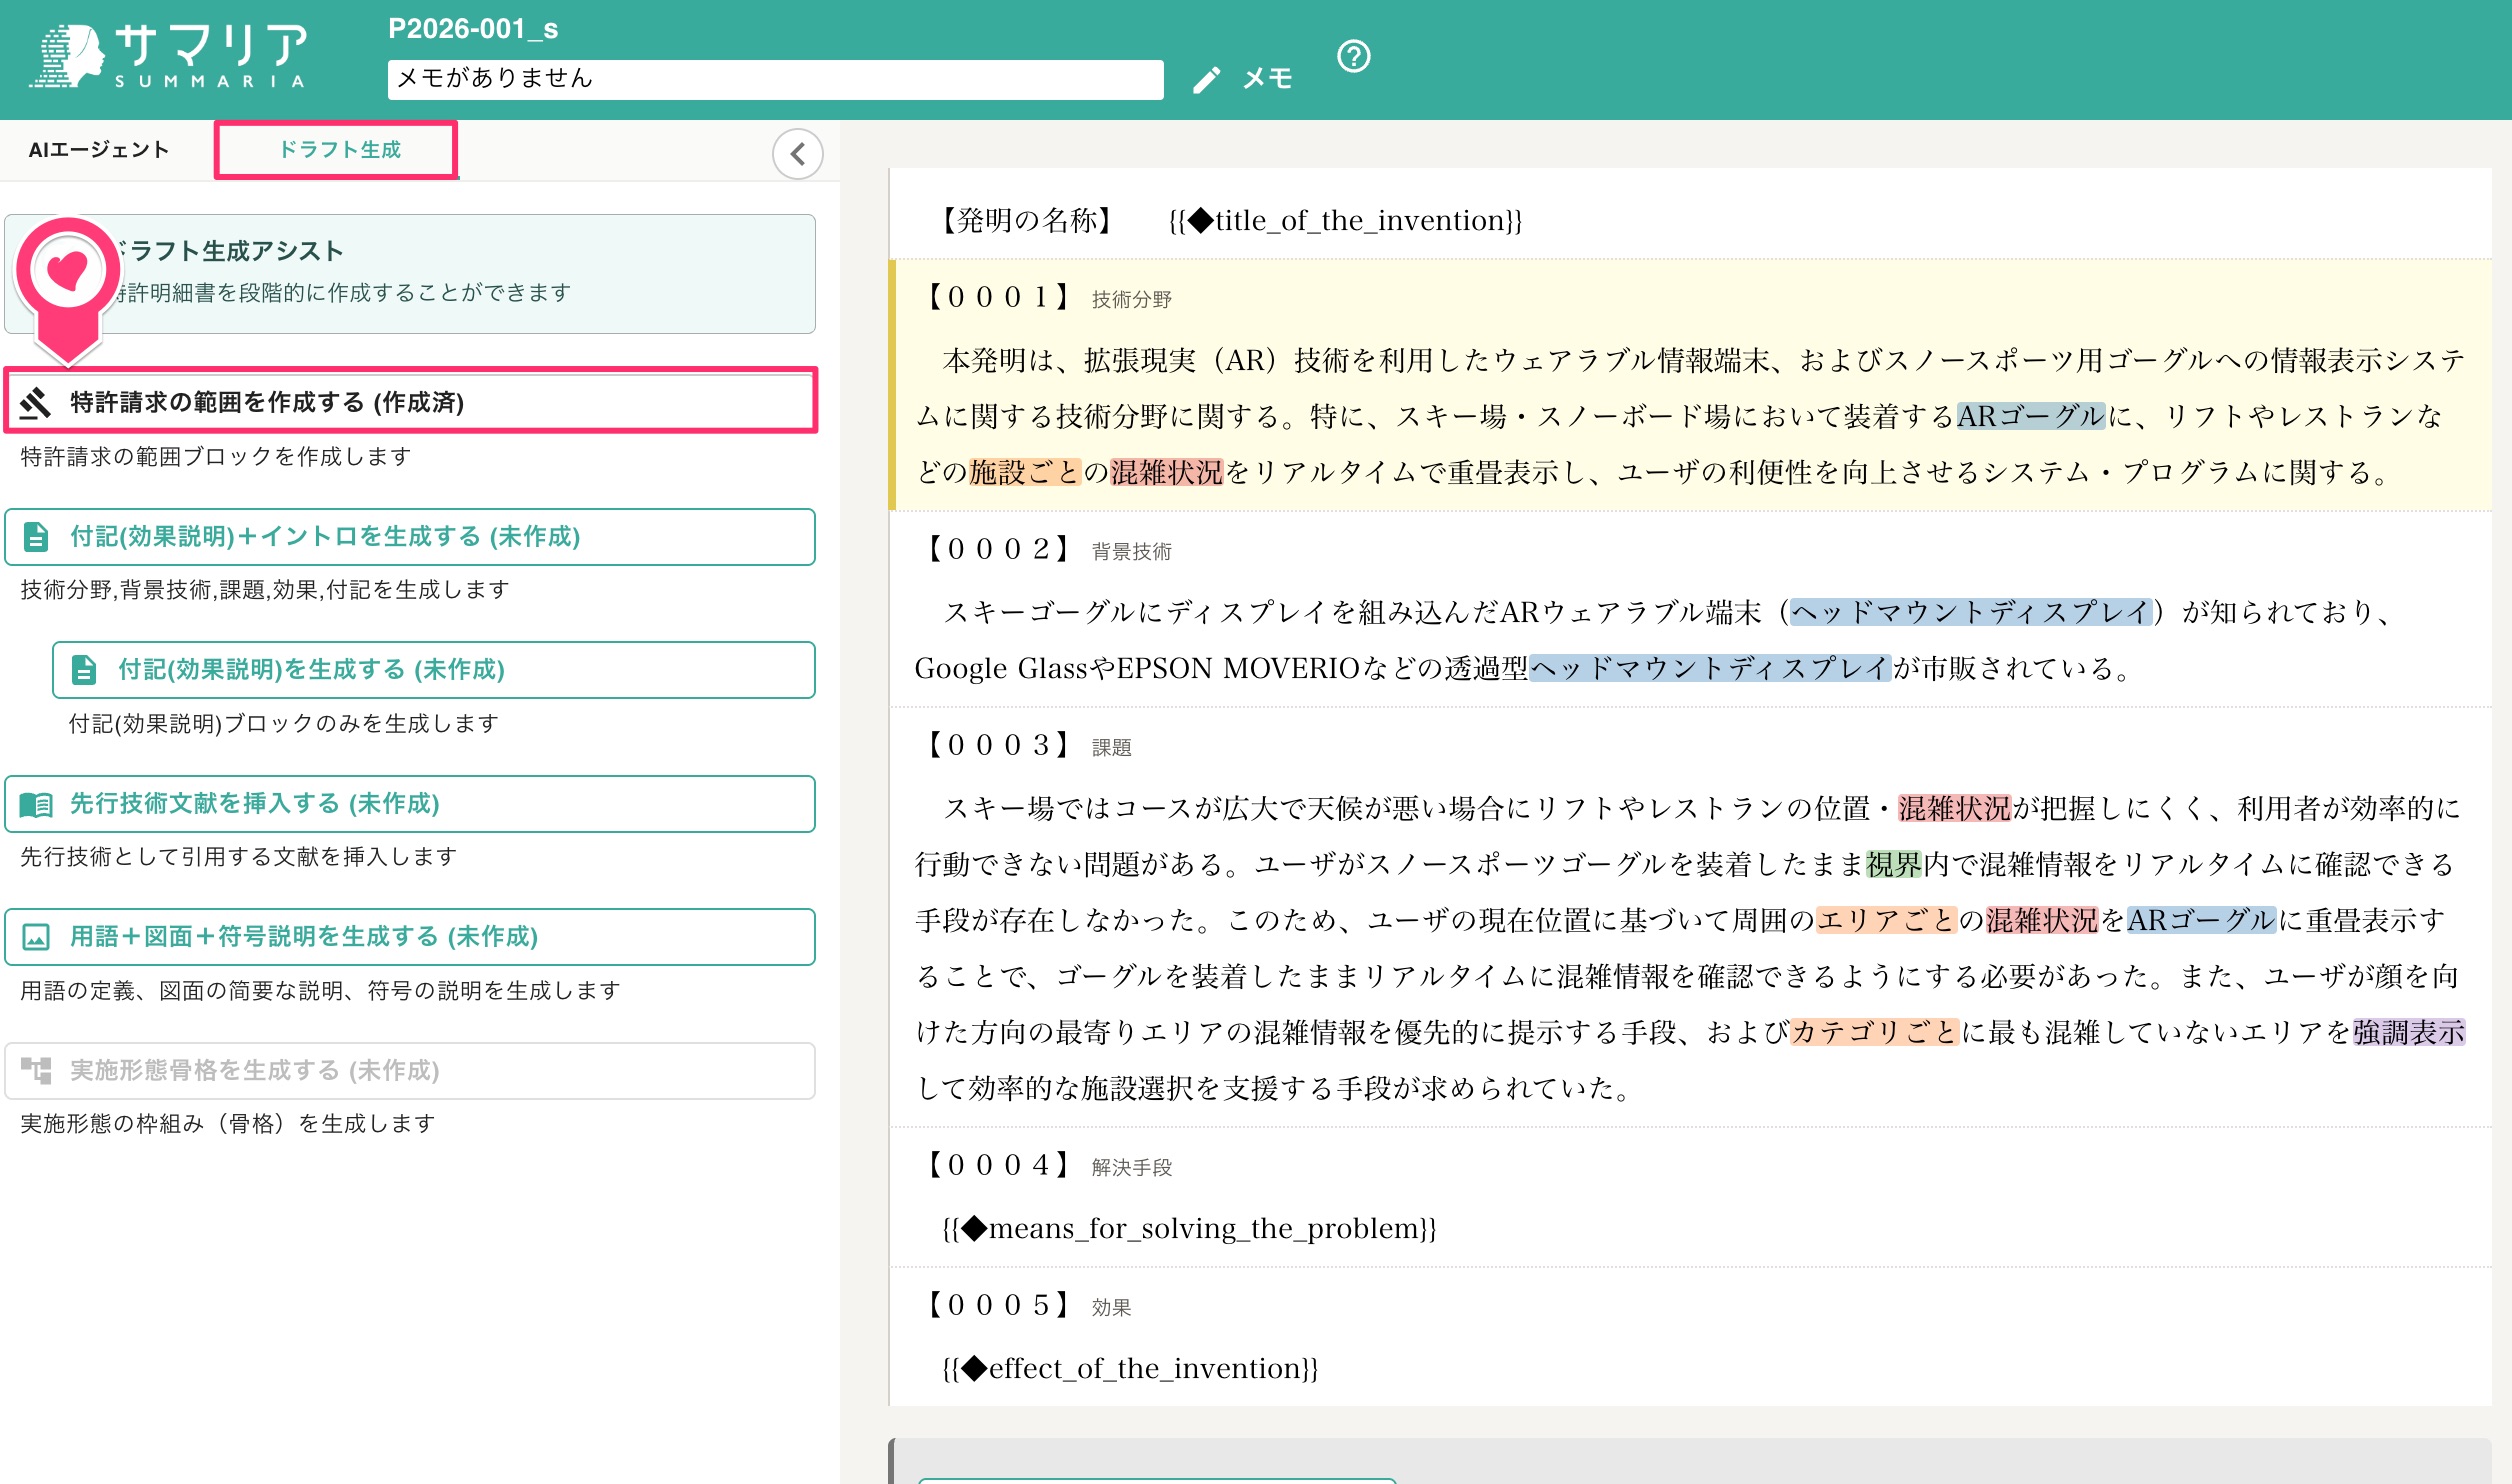Click the memo text field

[775, 79]
